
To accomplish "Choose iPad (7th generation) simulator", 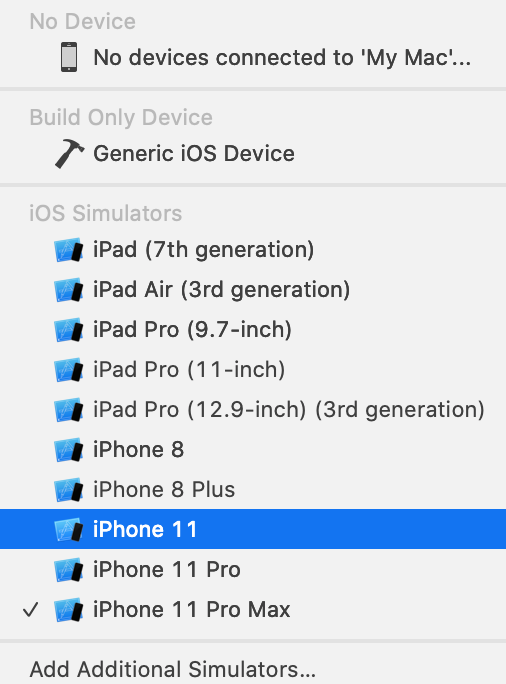I will [253, 250].
